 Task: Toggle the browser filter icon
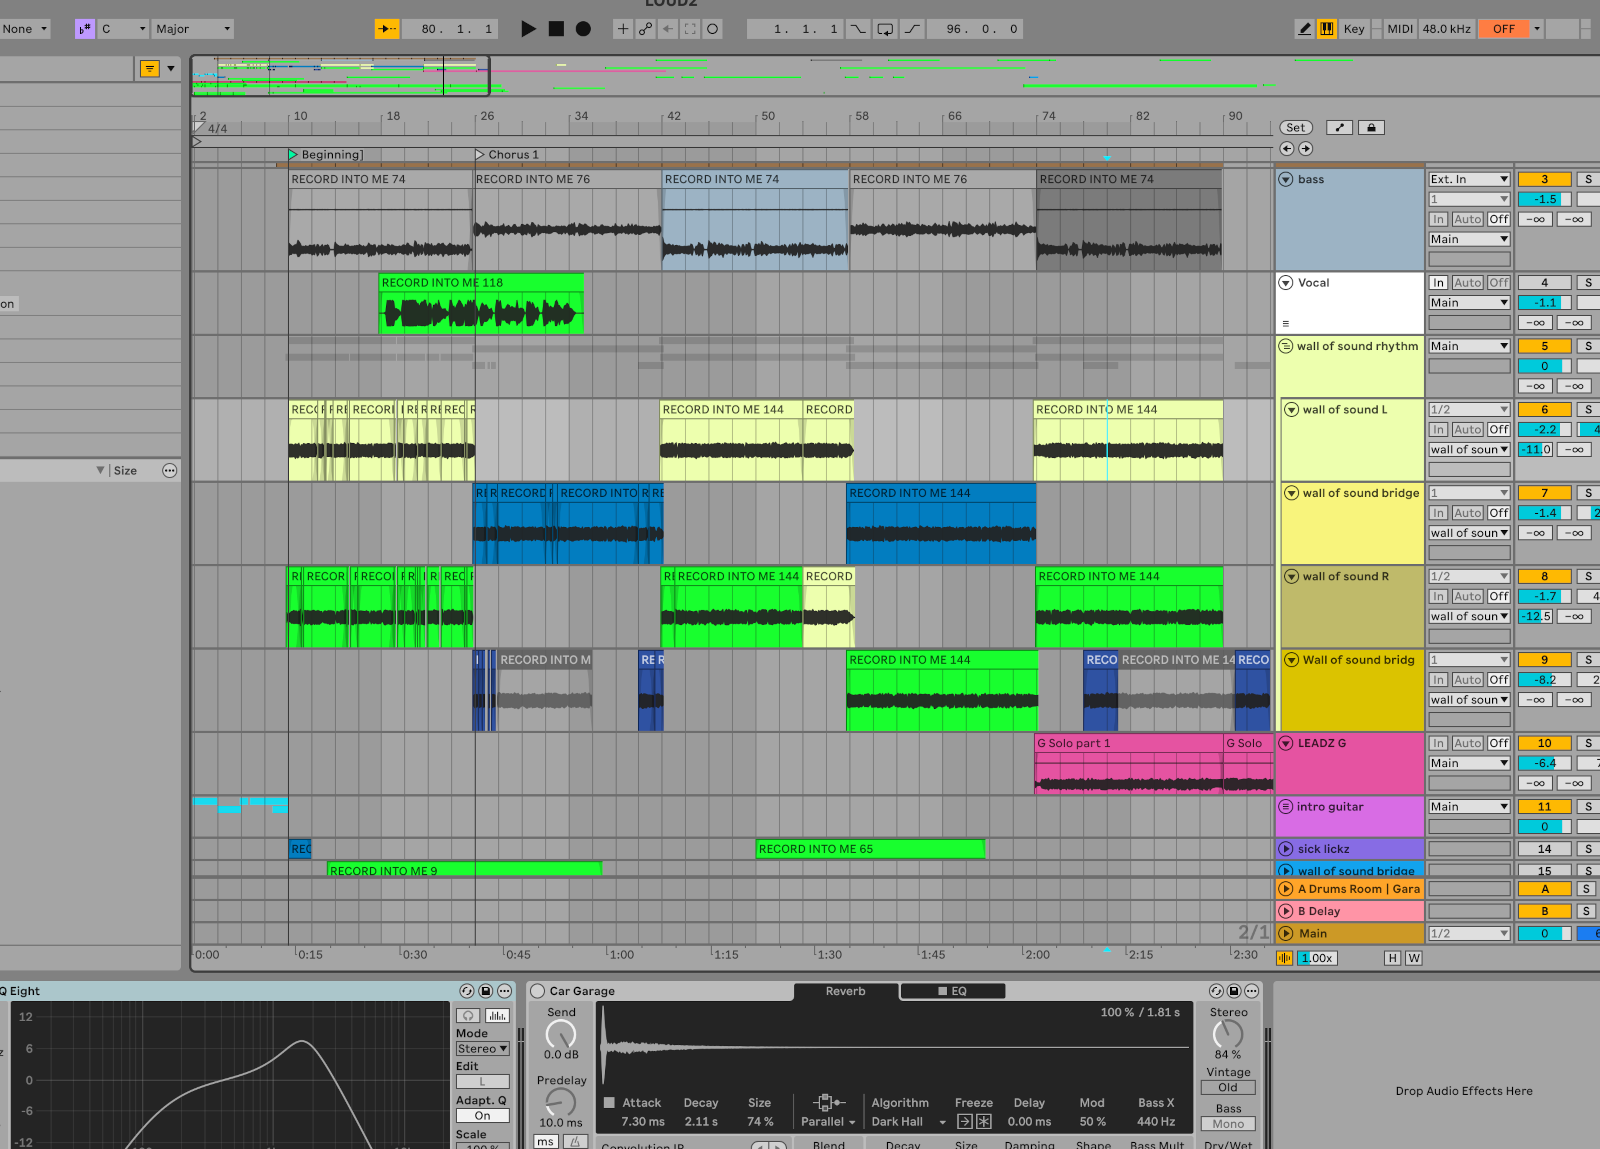point(149,68)
